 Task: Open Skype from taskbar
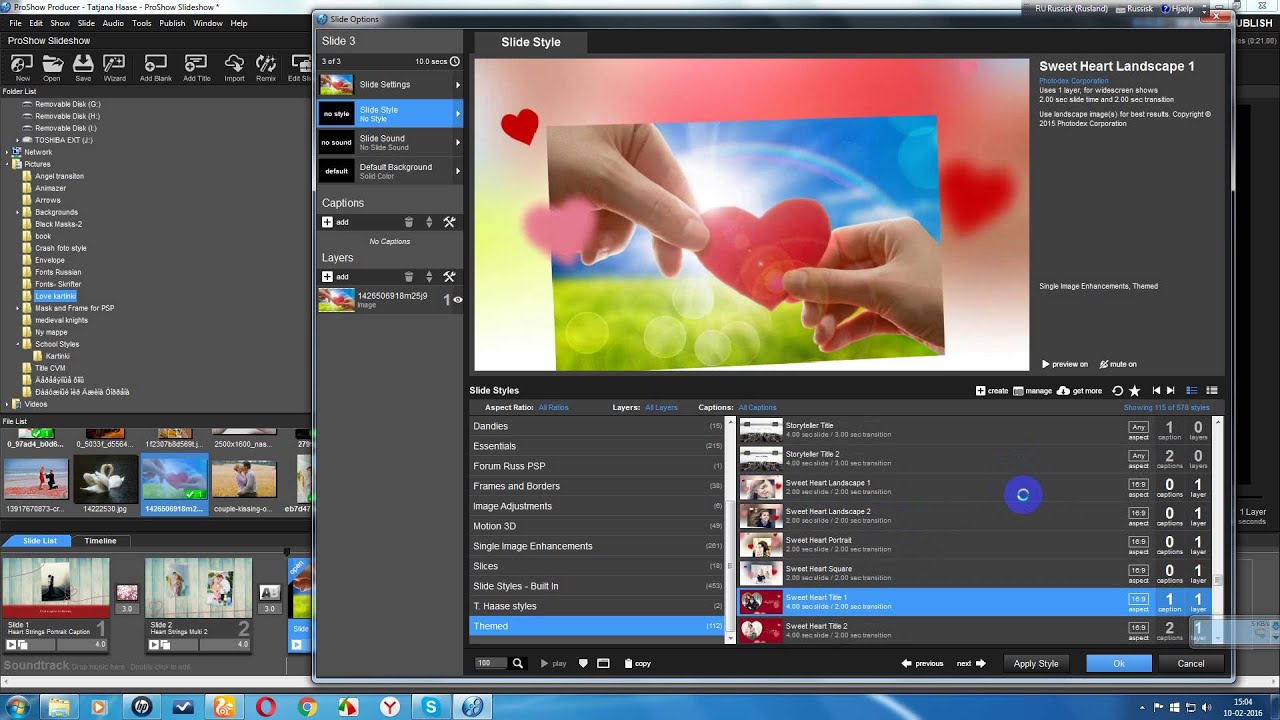tap(431, 707)
